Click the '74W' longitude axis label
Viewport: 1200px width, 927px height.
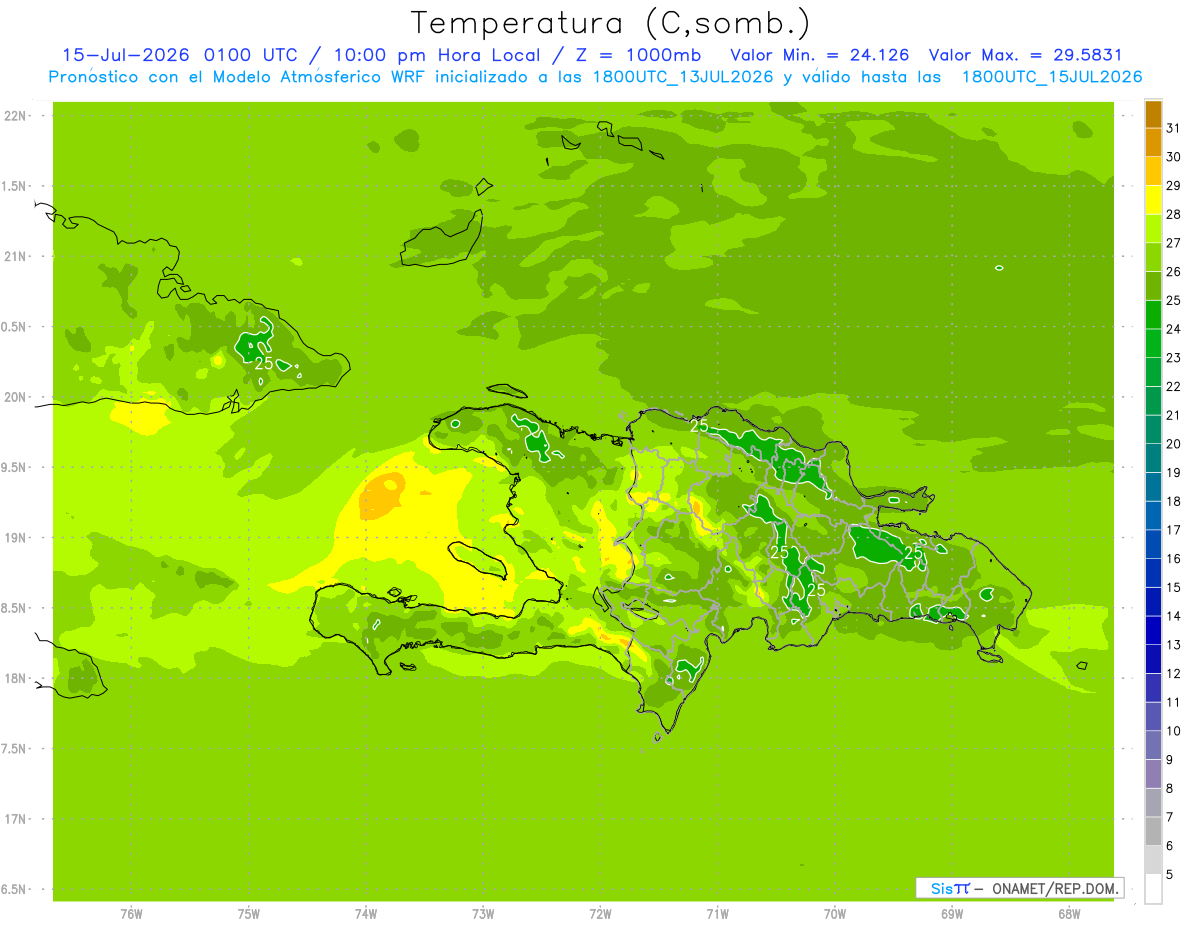365,914
